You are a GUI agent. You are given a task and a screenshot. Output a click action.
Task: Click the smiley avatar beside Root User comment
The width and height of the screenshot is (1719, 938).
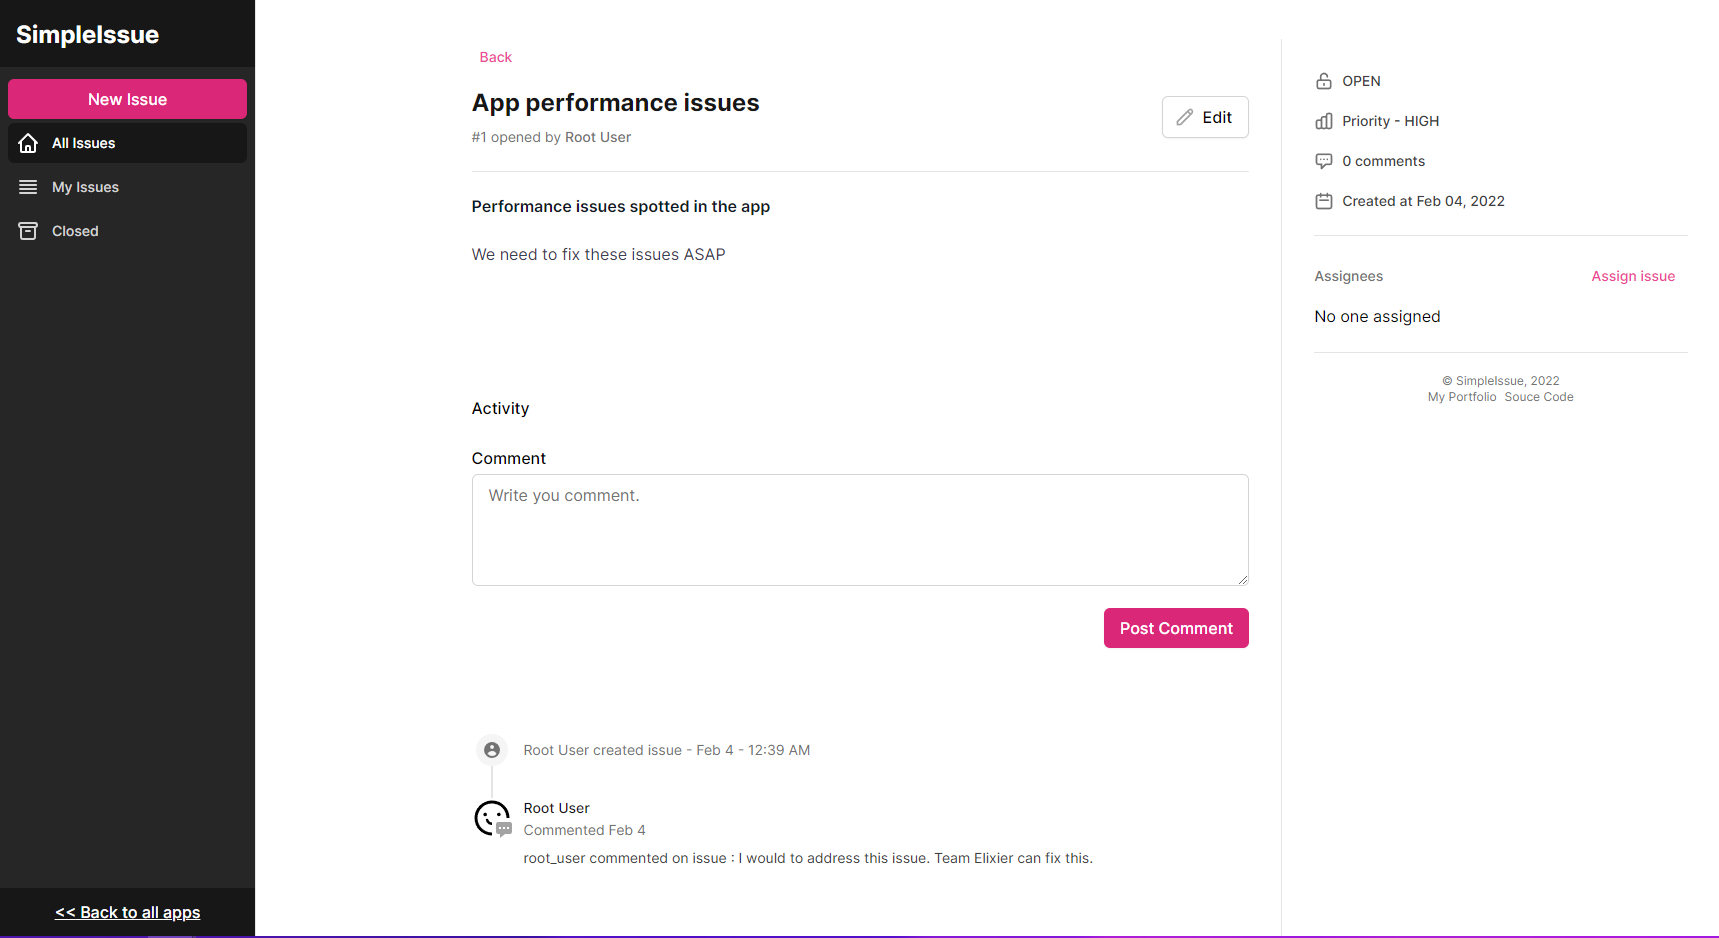[491, 818]
